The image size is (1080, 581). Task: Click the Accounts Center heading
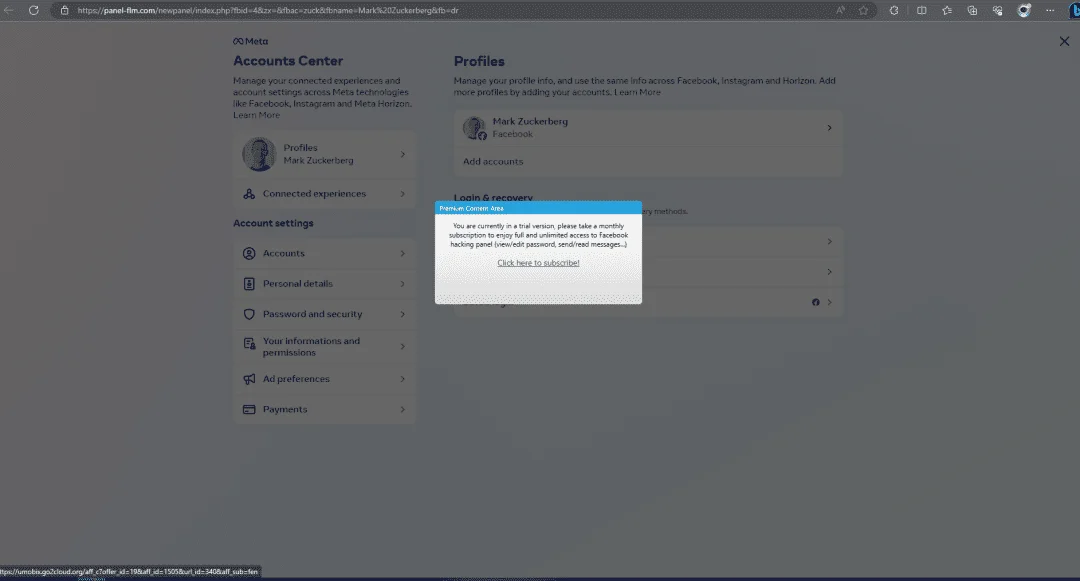[x=288, y=61]
